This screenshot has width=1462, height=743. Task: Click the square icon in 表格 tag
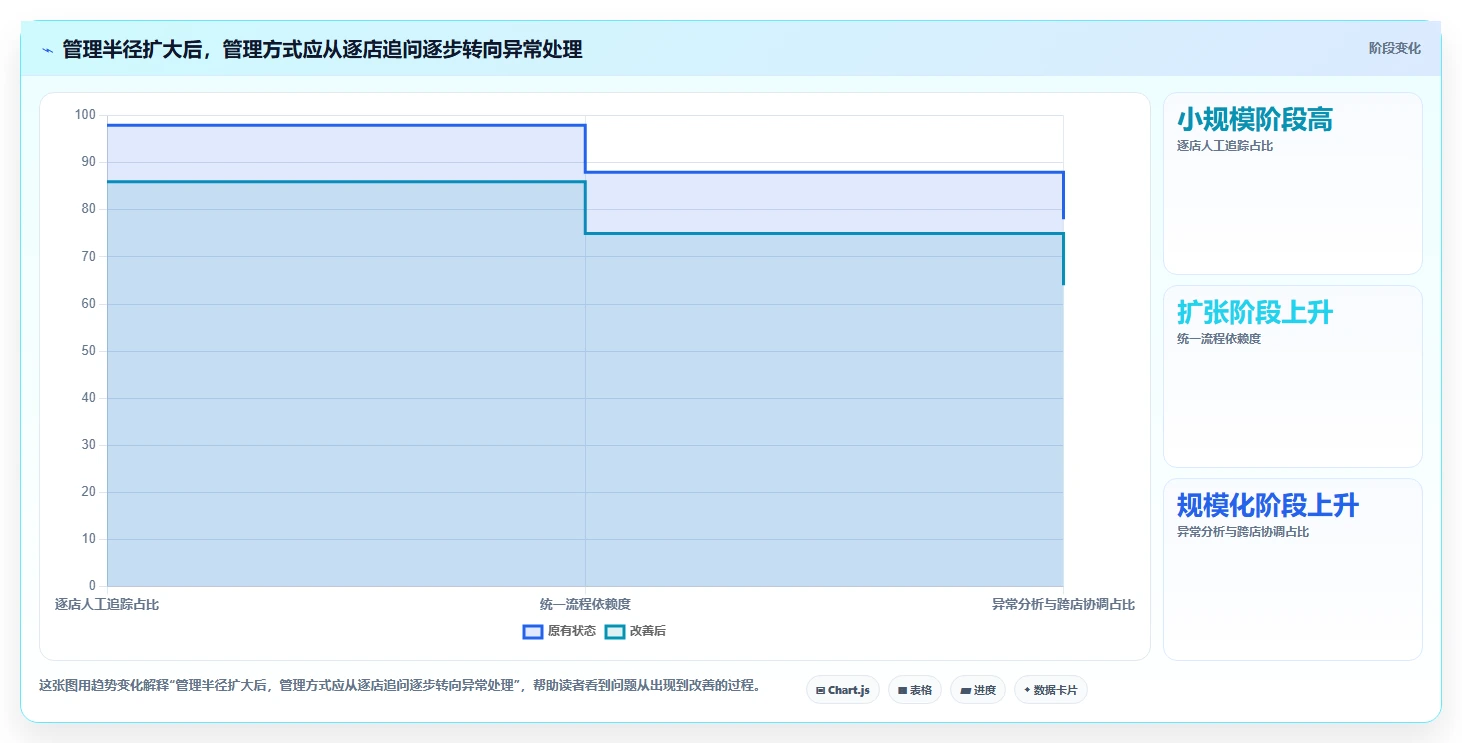[x=902, y=690]
